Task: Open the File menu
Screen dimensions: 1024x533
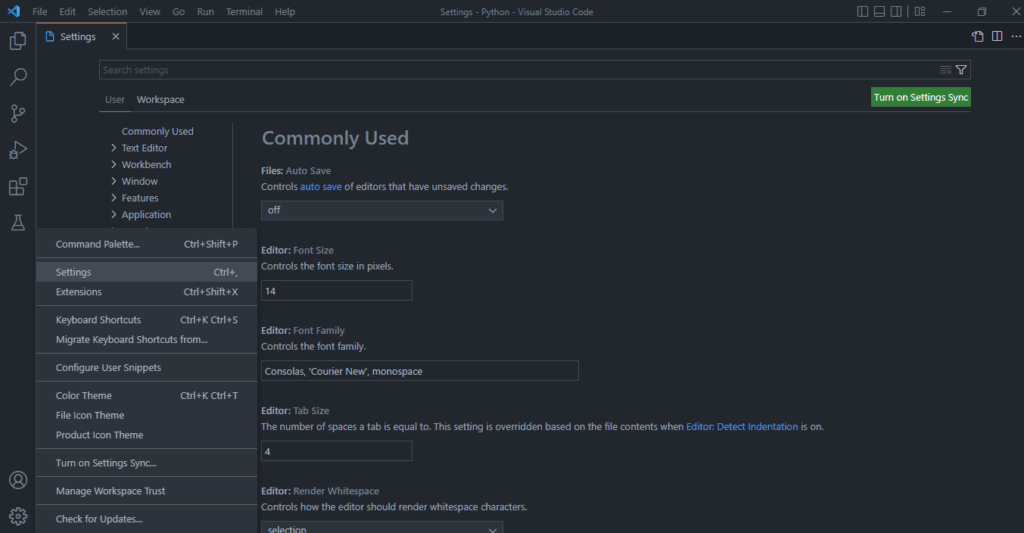Action: tap(40, 12)
